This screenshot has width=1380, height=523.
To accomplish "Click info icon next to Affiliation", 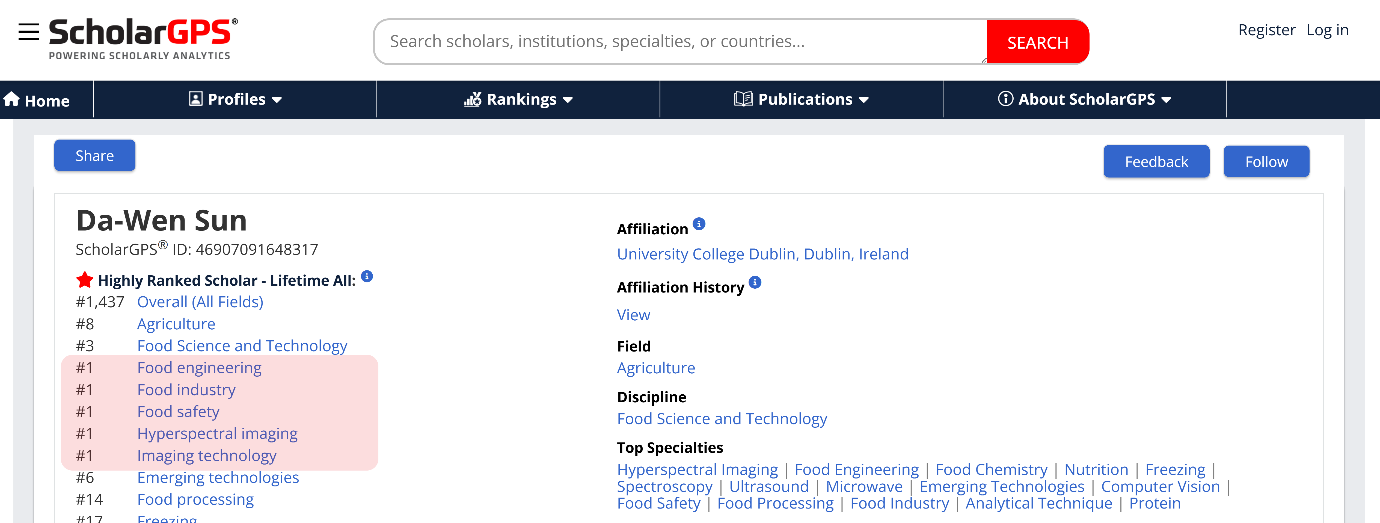I will pos(699,224).
